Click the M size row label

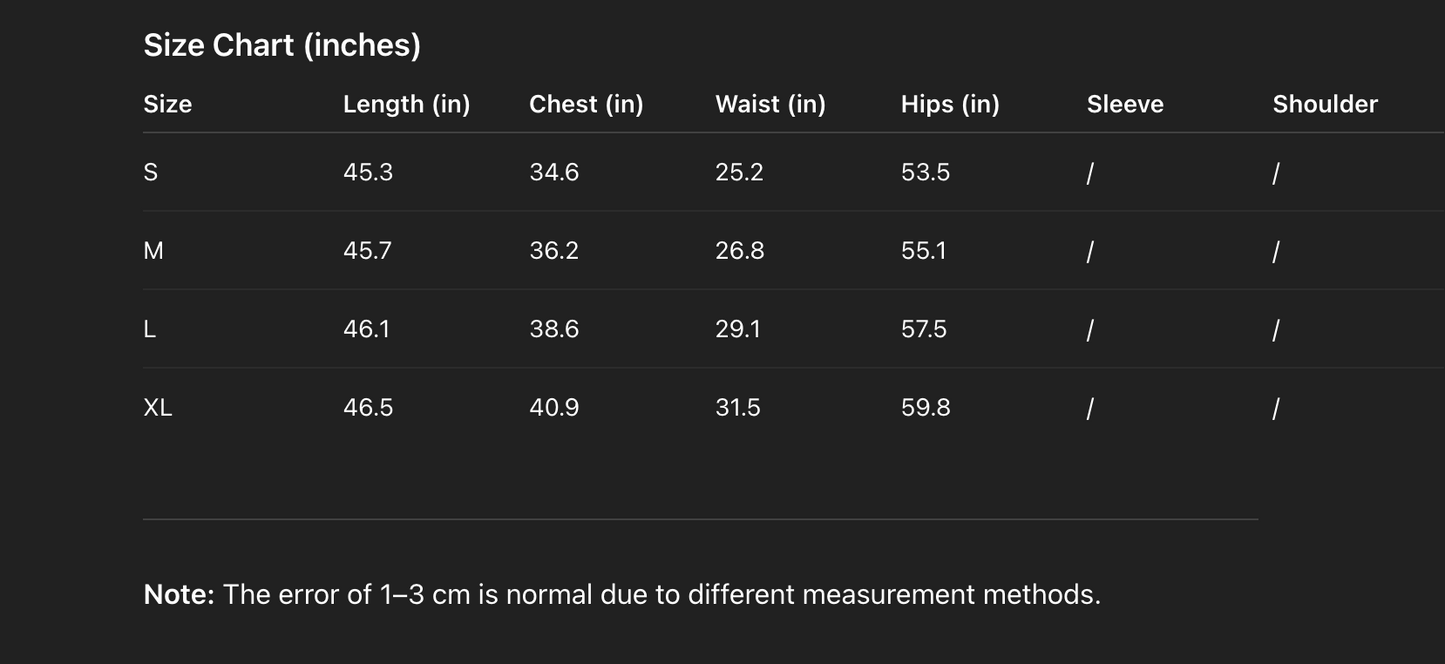153,251
